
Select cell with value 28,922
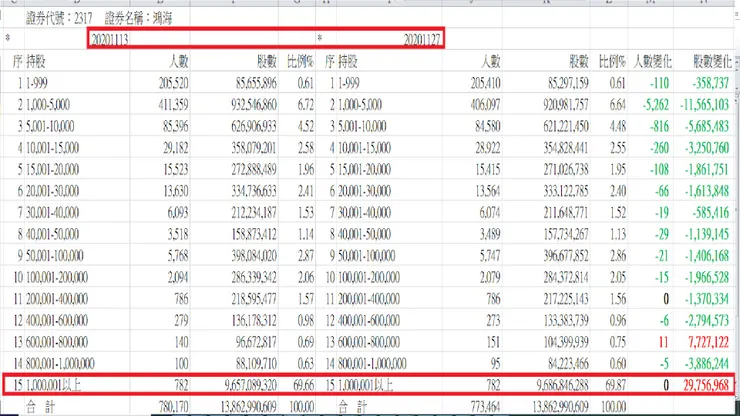(x=488, y=148)
